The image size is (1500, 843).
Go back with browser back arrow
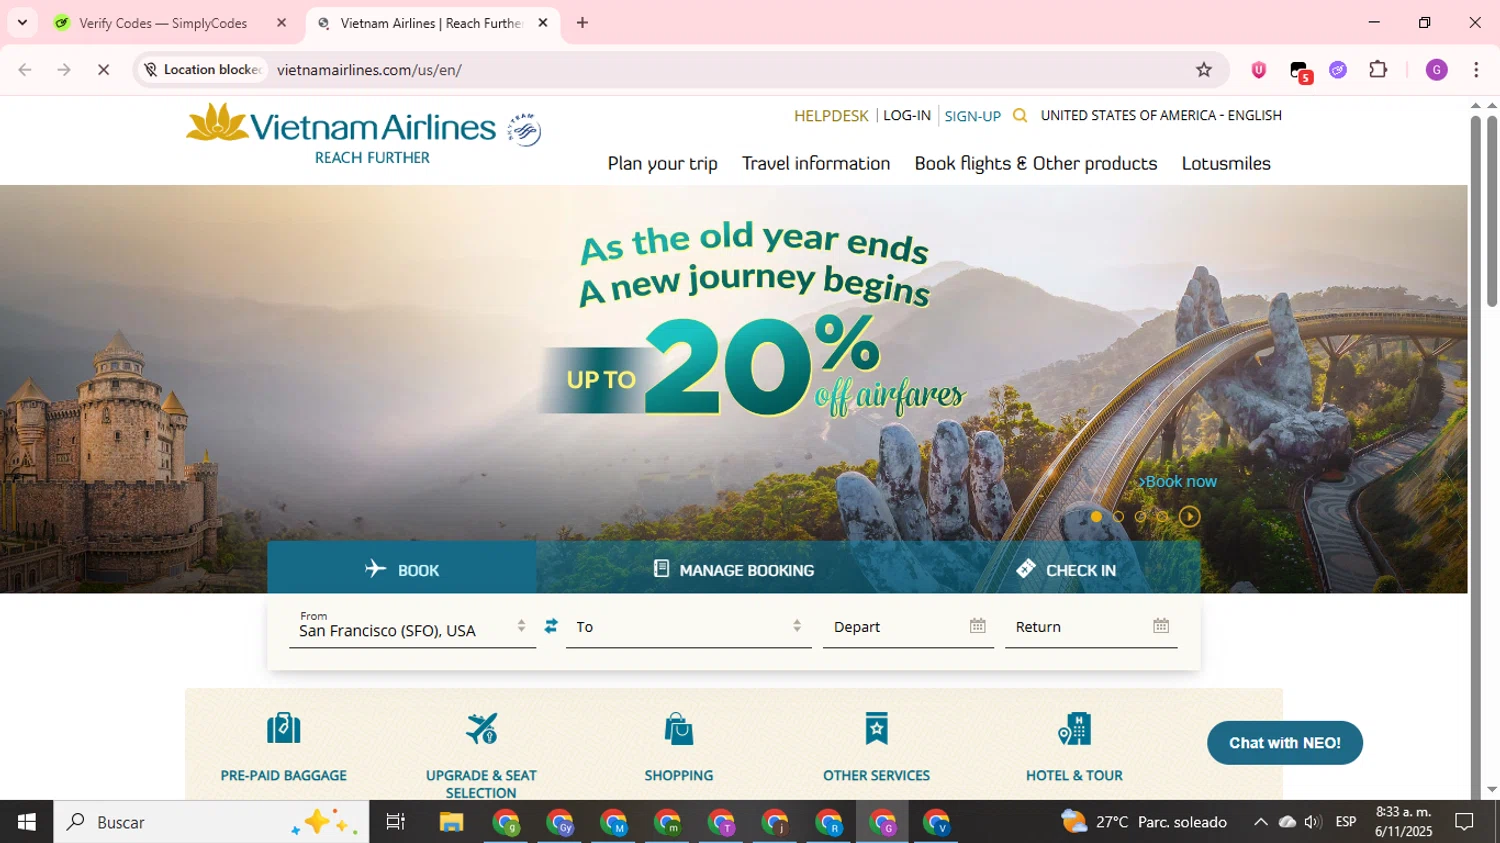25,70
